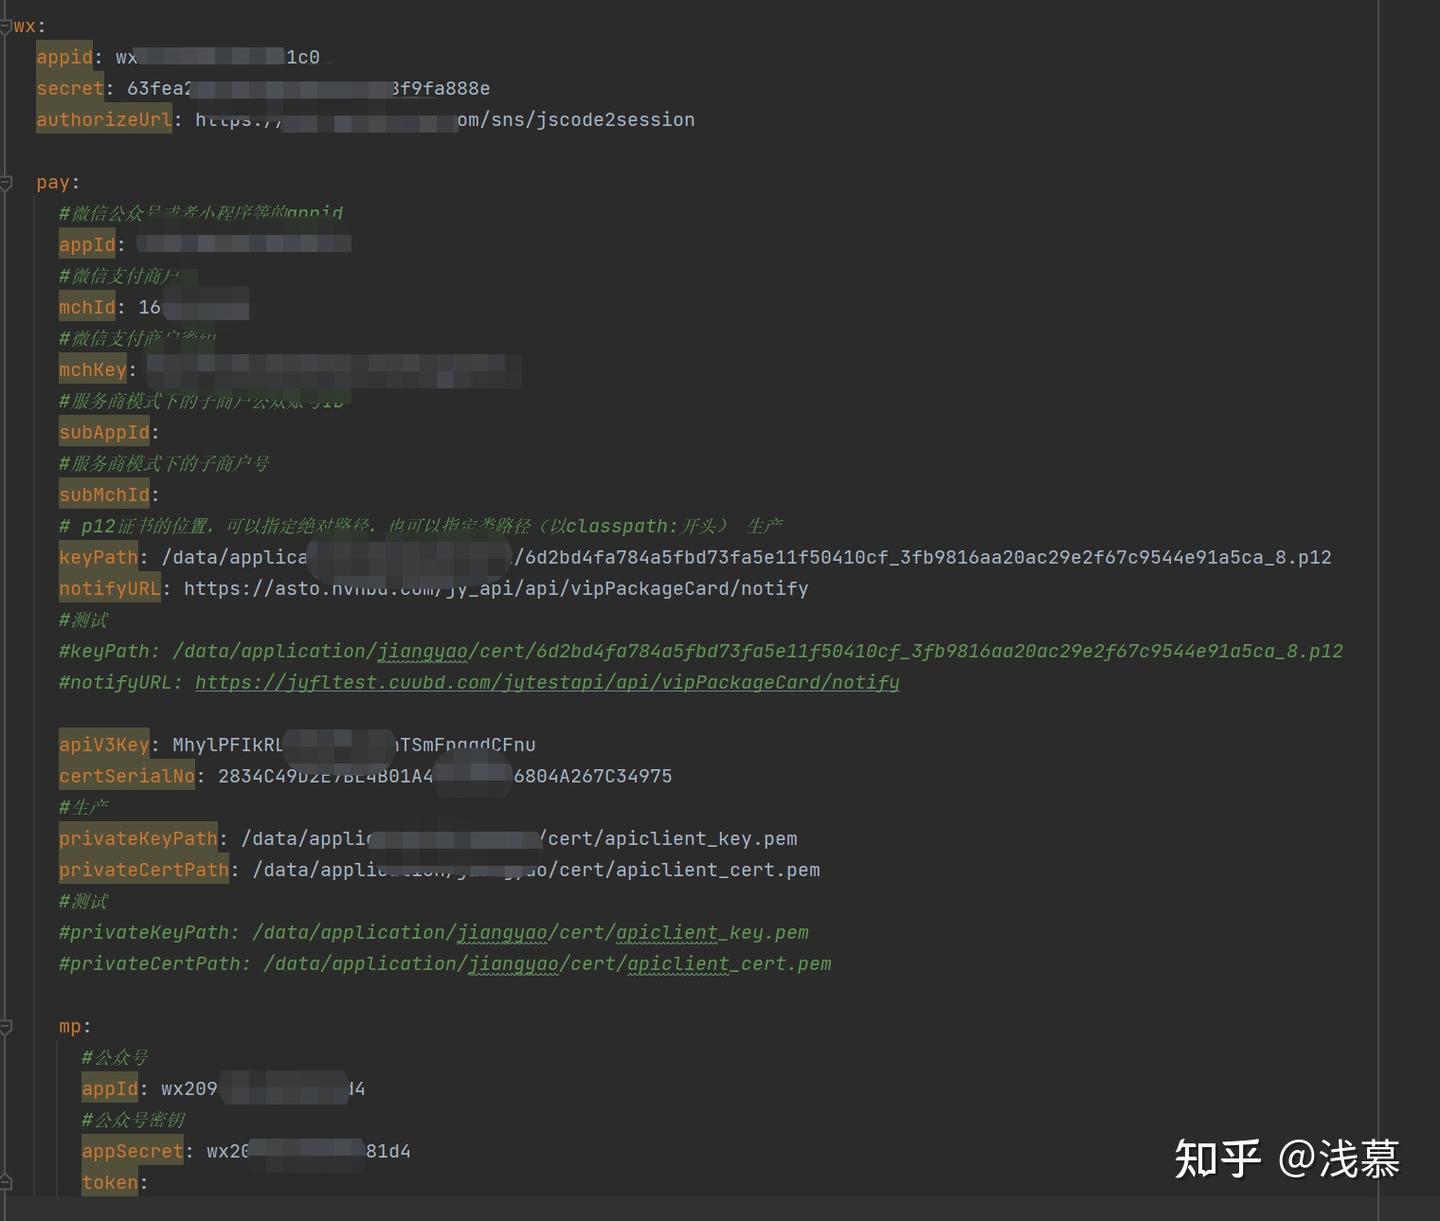Viewport: 1440px width, 1221px height.
Task: Click the privateKeyPath key name
Action: coord(138,838)
